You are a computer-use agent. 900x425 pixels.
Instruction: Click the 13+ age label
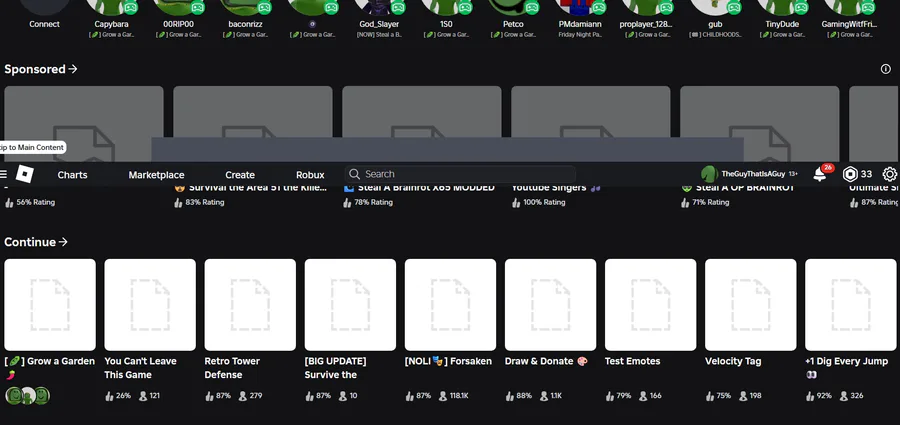(793, 174)
